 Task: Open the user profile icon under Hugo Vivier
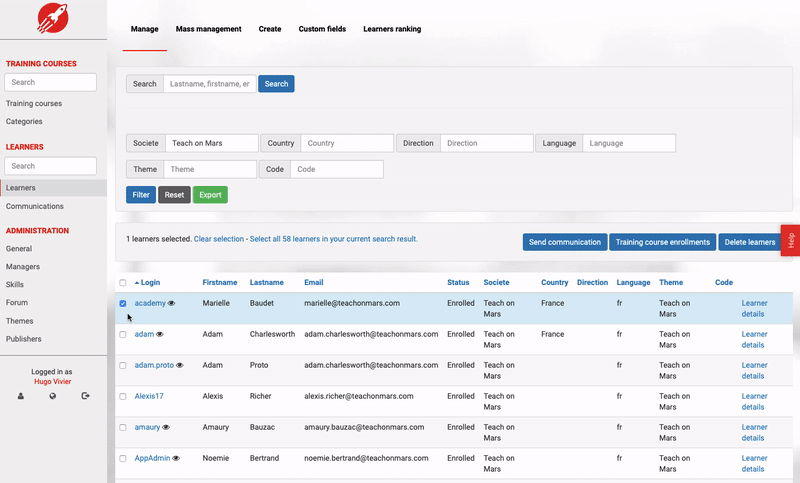[21, 396]
